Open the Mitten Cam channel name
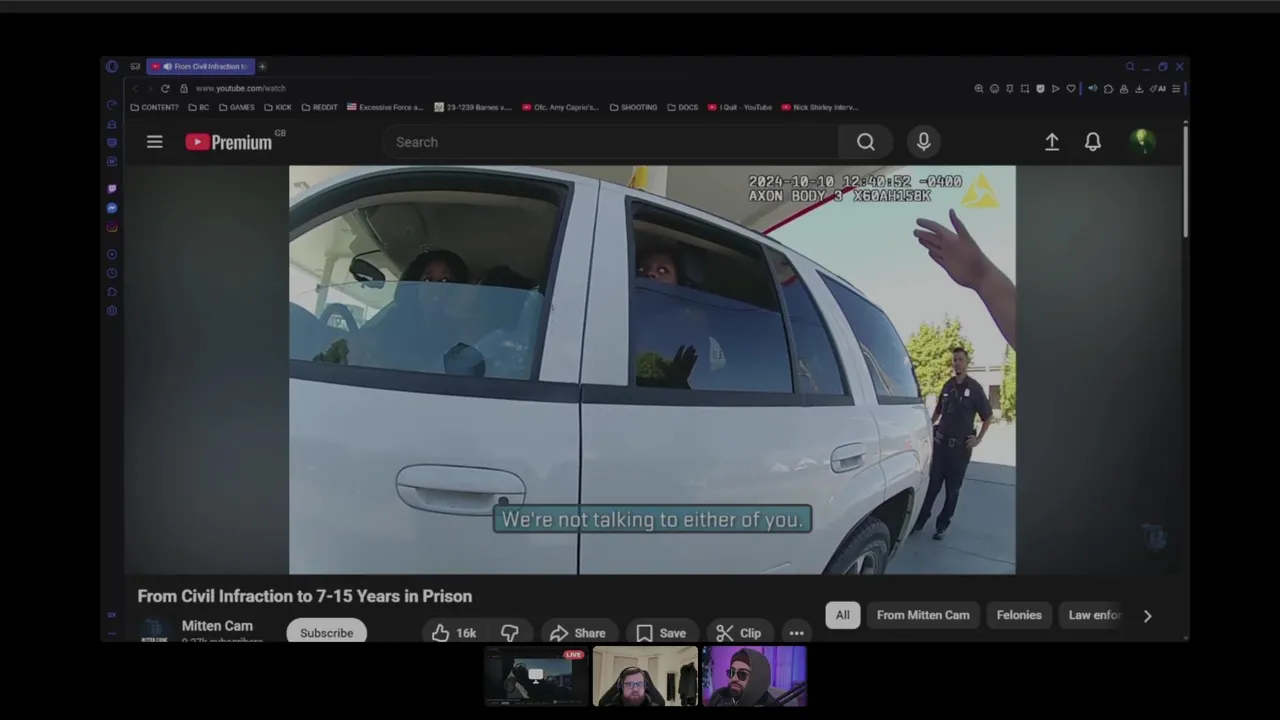The image size is (1280, 720). pyautogui.click(x=217, y=626)
